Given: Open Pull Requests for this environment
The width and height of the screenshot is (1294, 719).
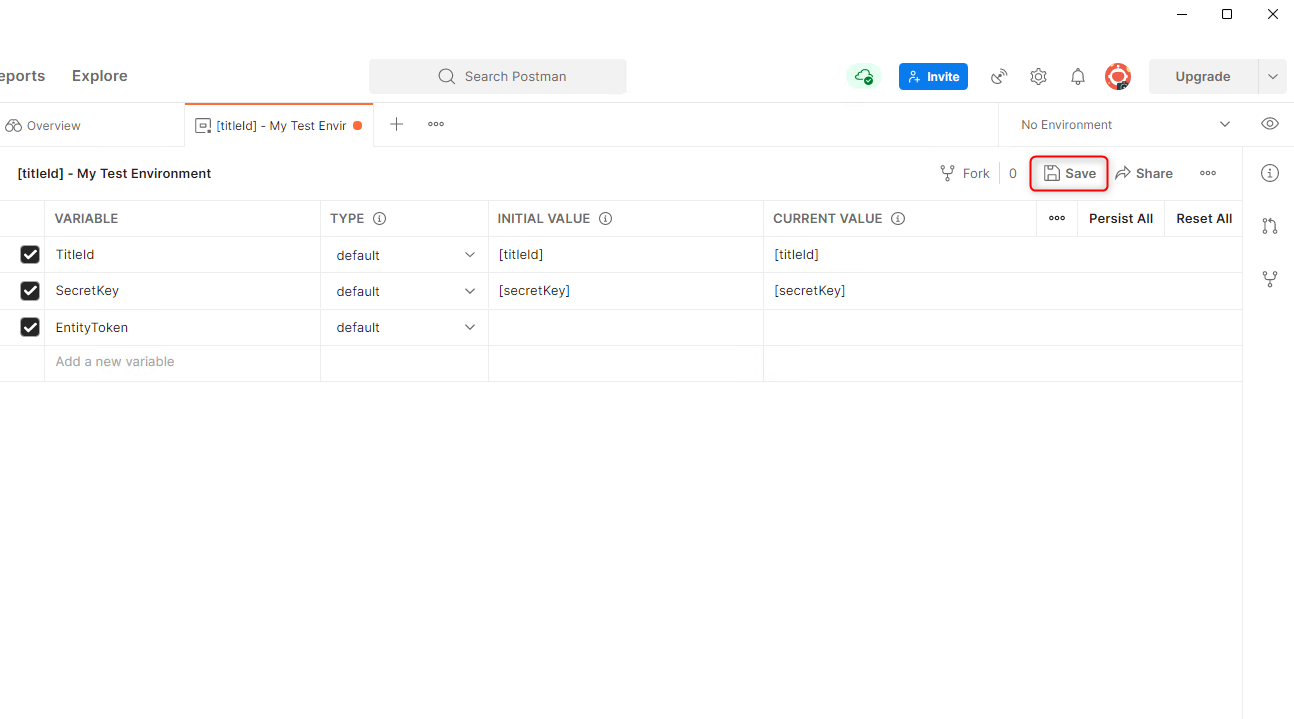Looking at the screenshot, I should [x=1270, y=226].
